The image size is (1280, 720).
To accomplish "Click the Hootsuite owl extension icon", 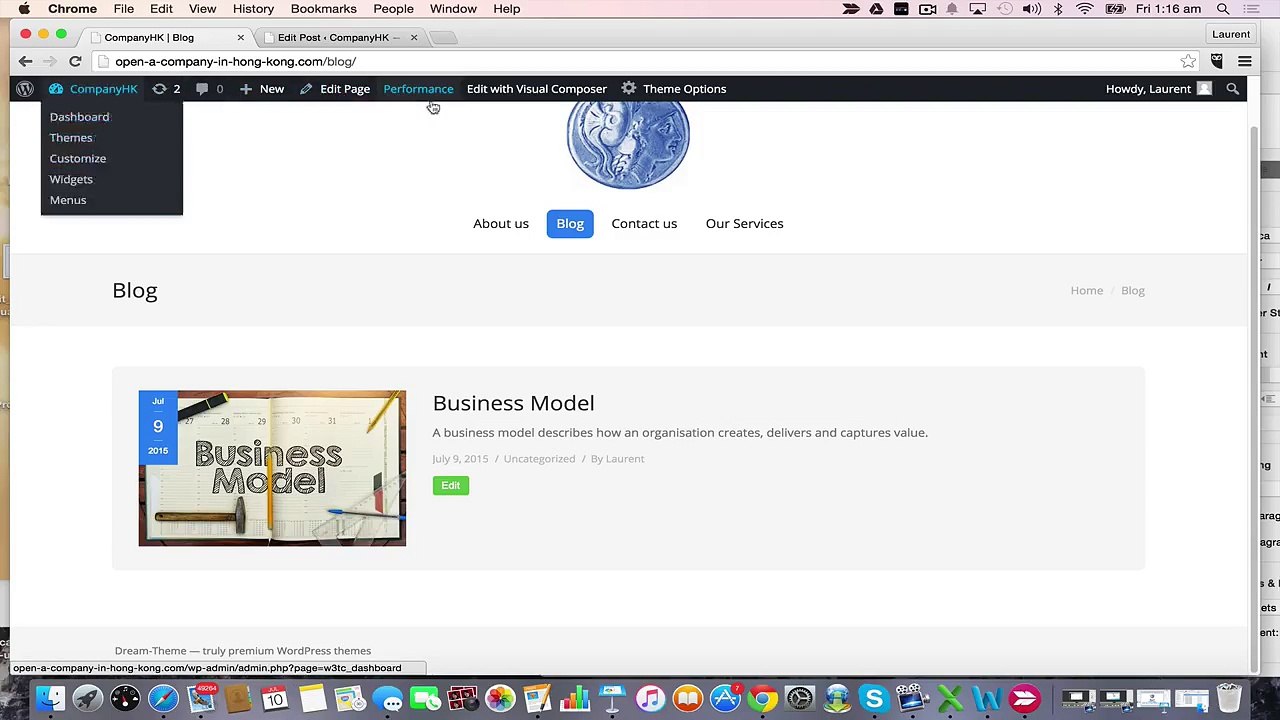I will coord(1217,62).
